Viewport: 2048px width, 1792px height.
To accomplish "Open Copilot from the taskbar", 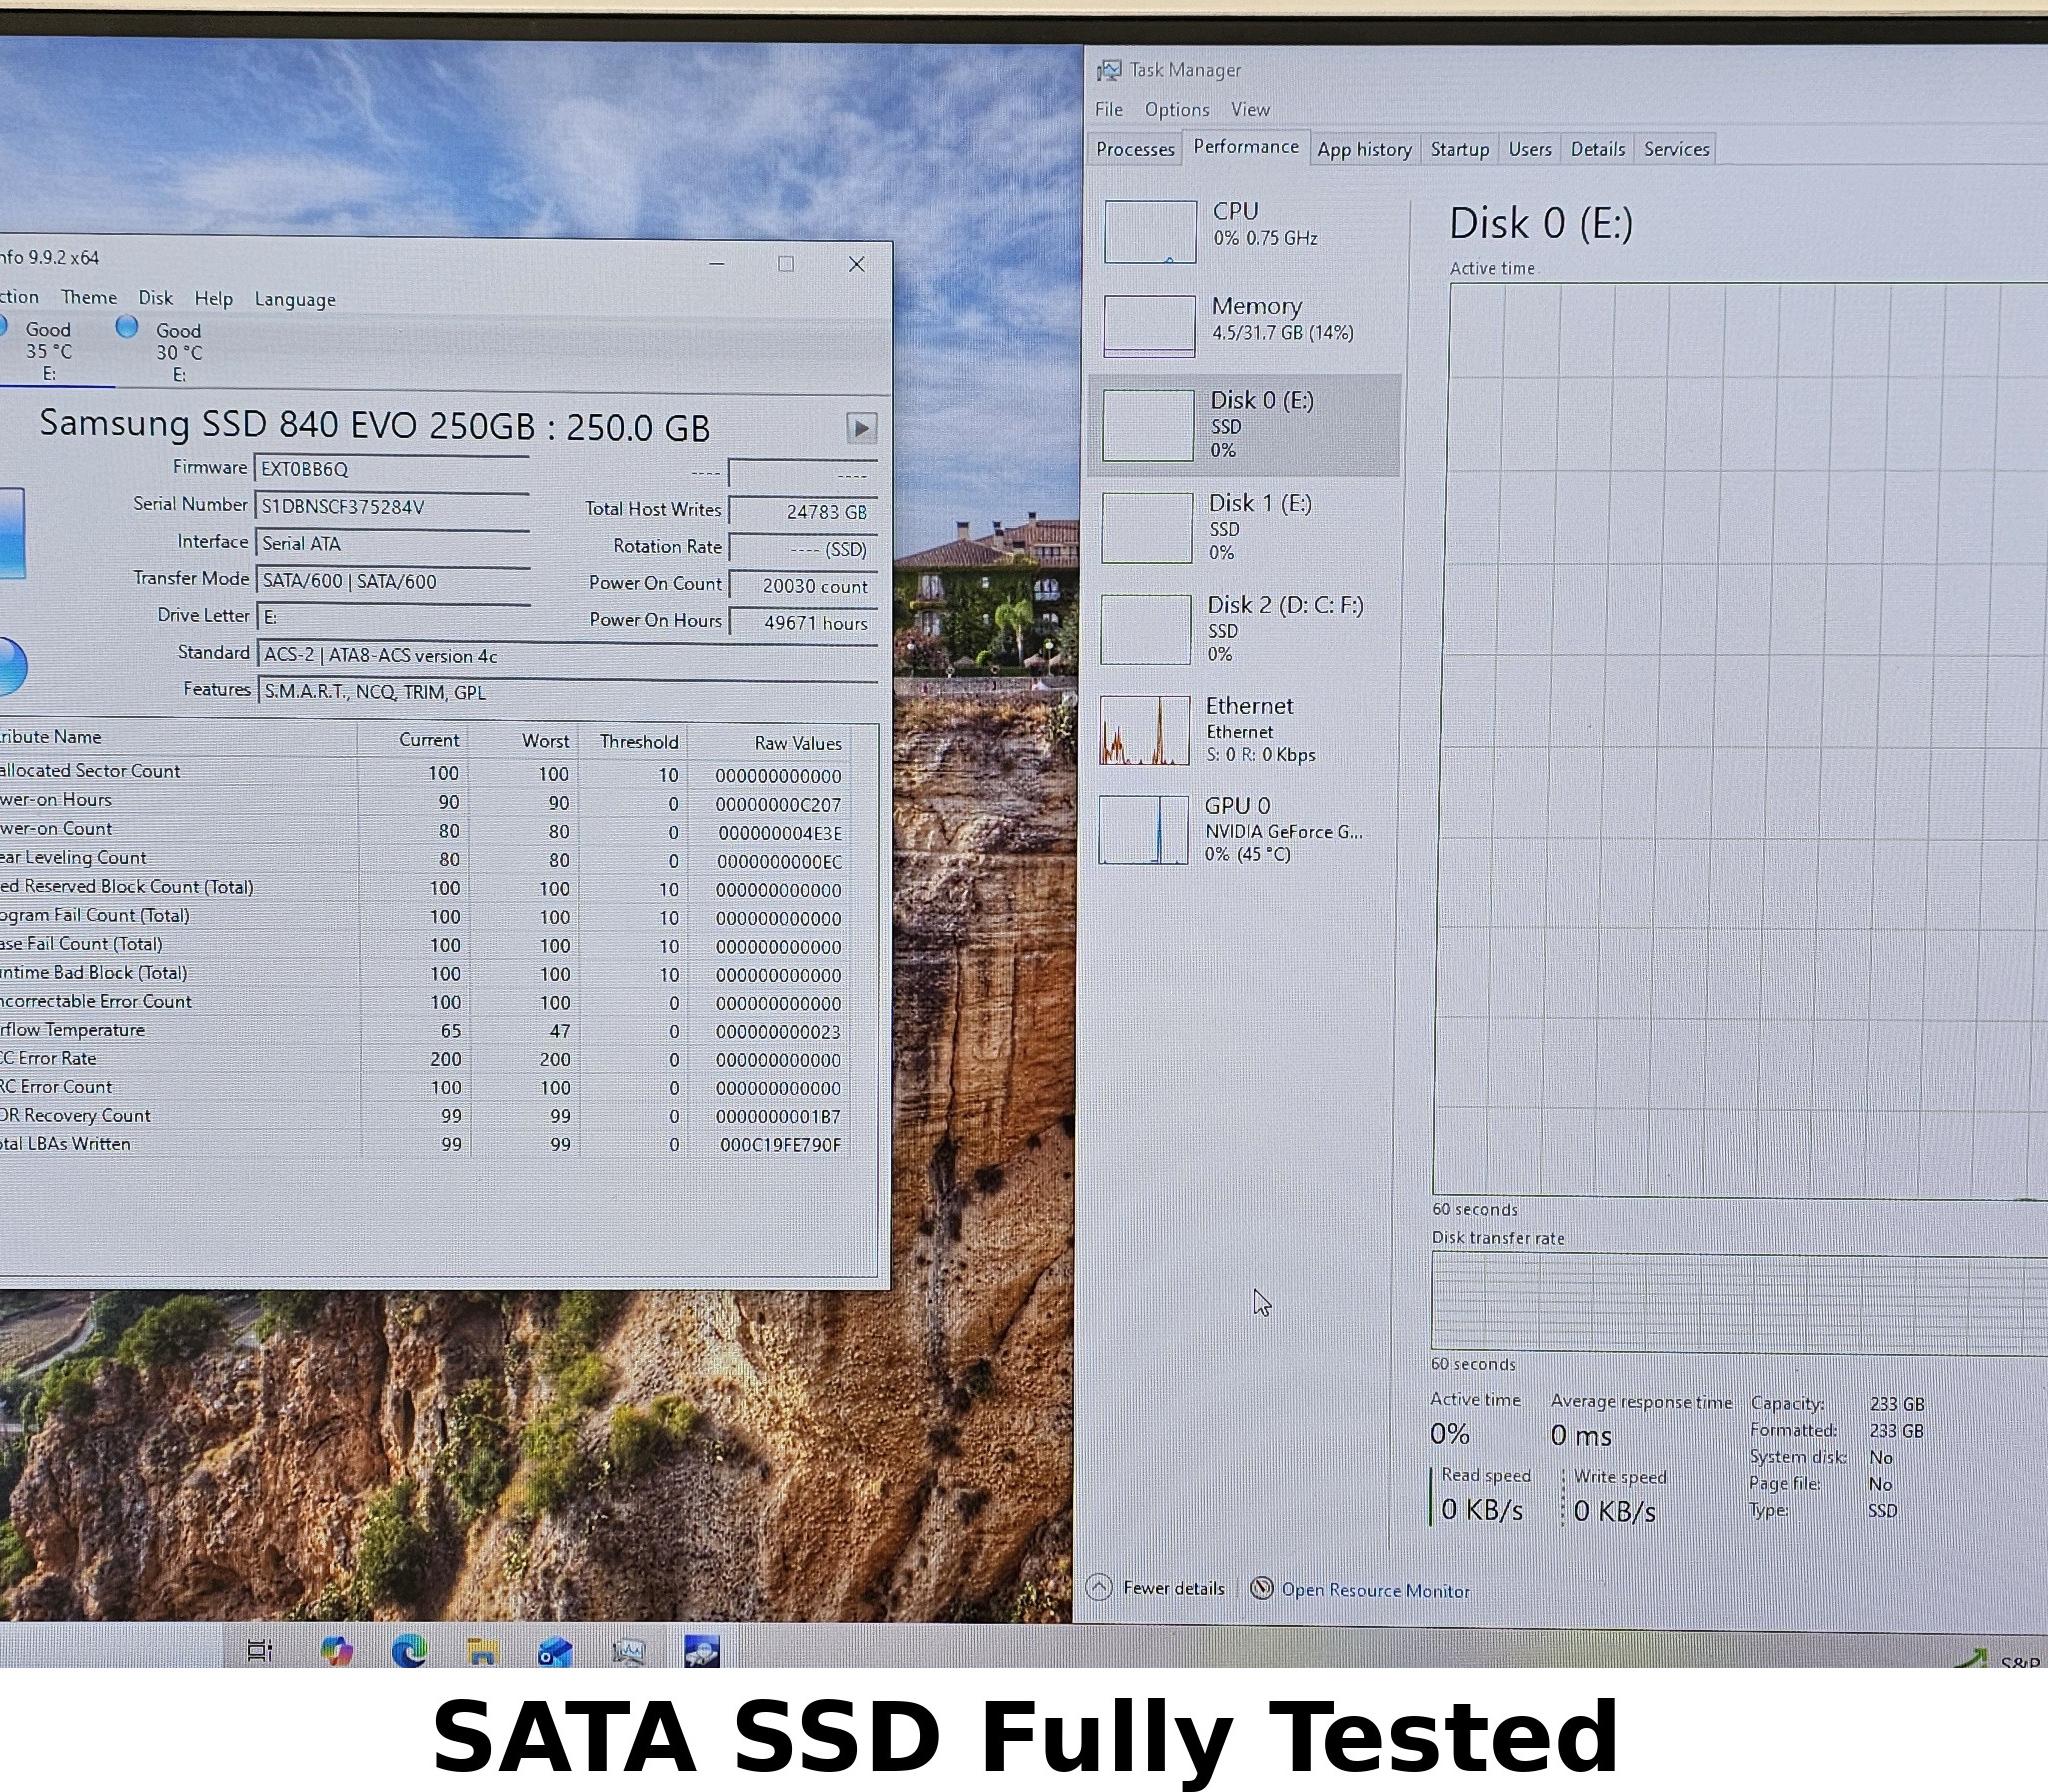I will click(336, 1651).
